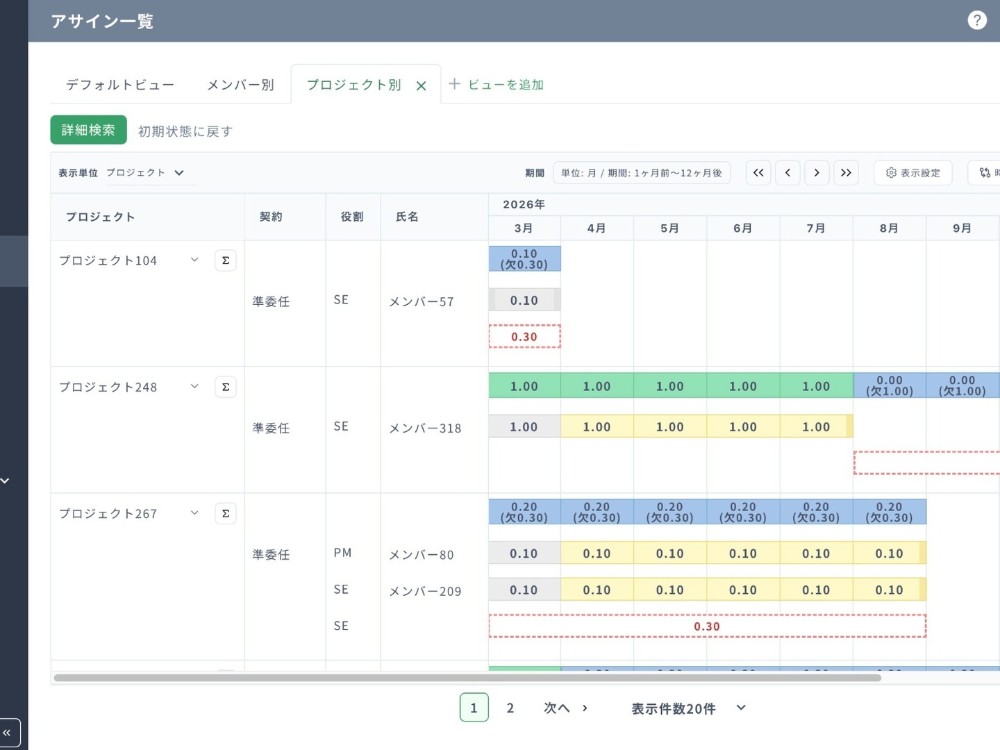Click blue 0.20 (欠0.30) cell in 6月

pyautogui.click(x=743, y=512)
